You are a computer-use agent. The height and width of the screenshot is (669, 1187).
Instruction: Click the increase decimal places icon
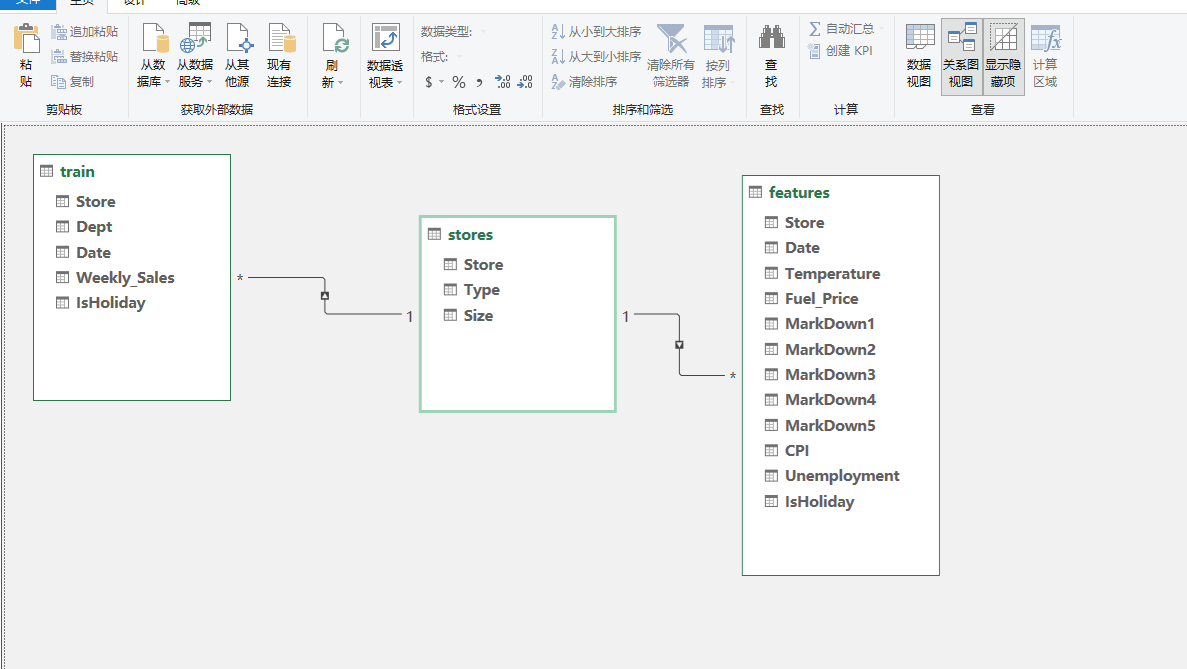pos(503,82)
